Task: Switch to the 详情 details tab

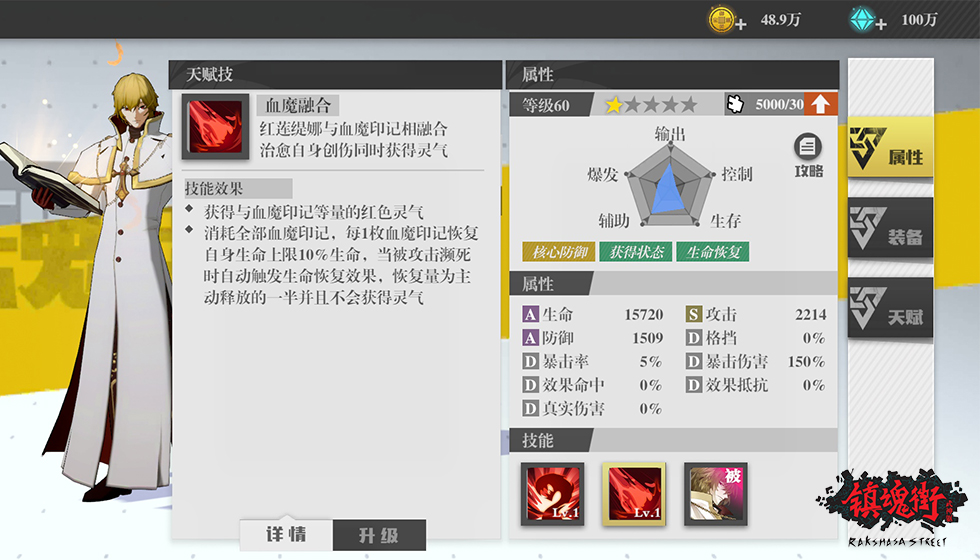Action: tap(286, 534)
